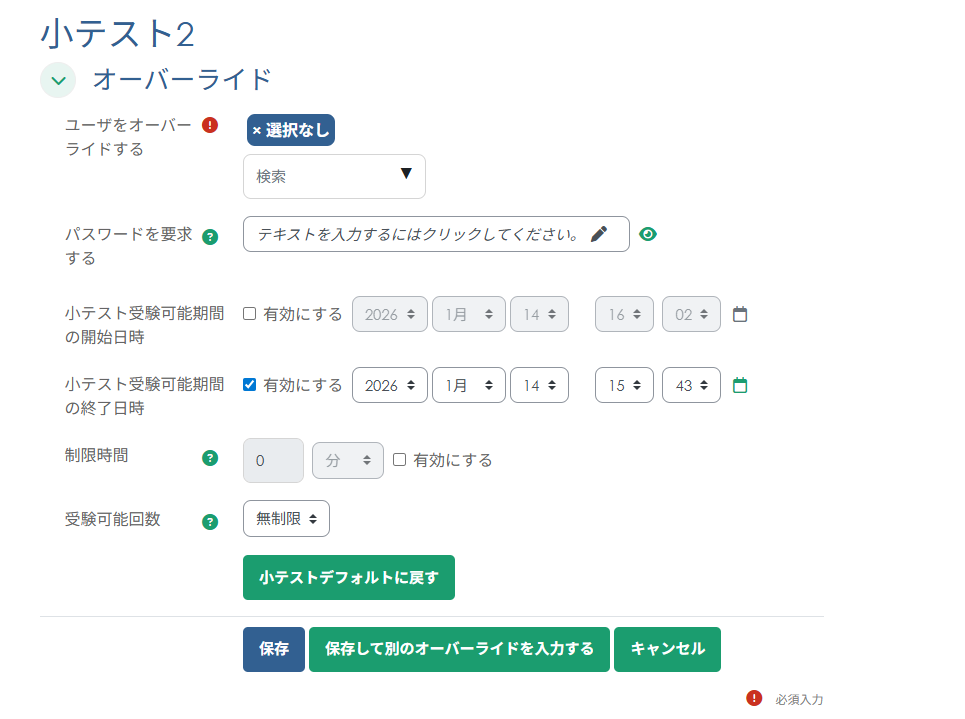The image size is (965, 719).
Task: Open the 2026 year dropdown in the 終了日時 row
Action: pyautogui.click(x=389, y=384)
